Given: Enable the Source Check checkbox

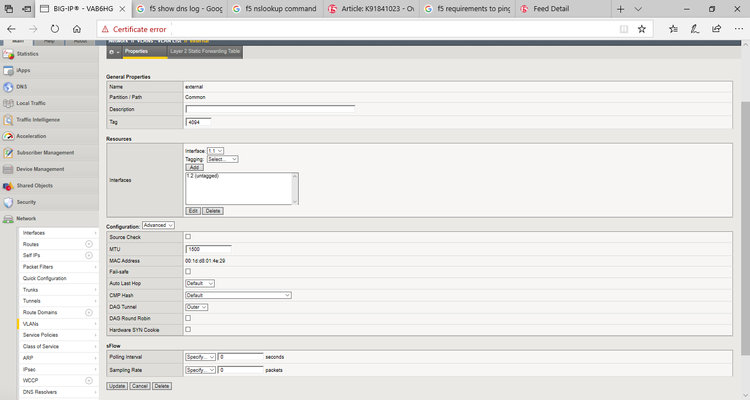Looking at the screenshot, I should point(188,236).
